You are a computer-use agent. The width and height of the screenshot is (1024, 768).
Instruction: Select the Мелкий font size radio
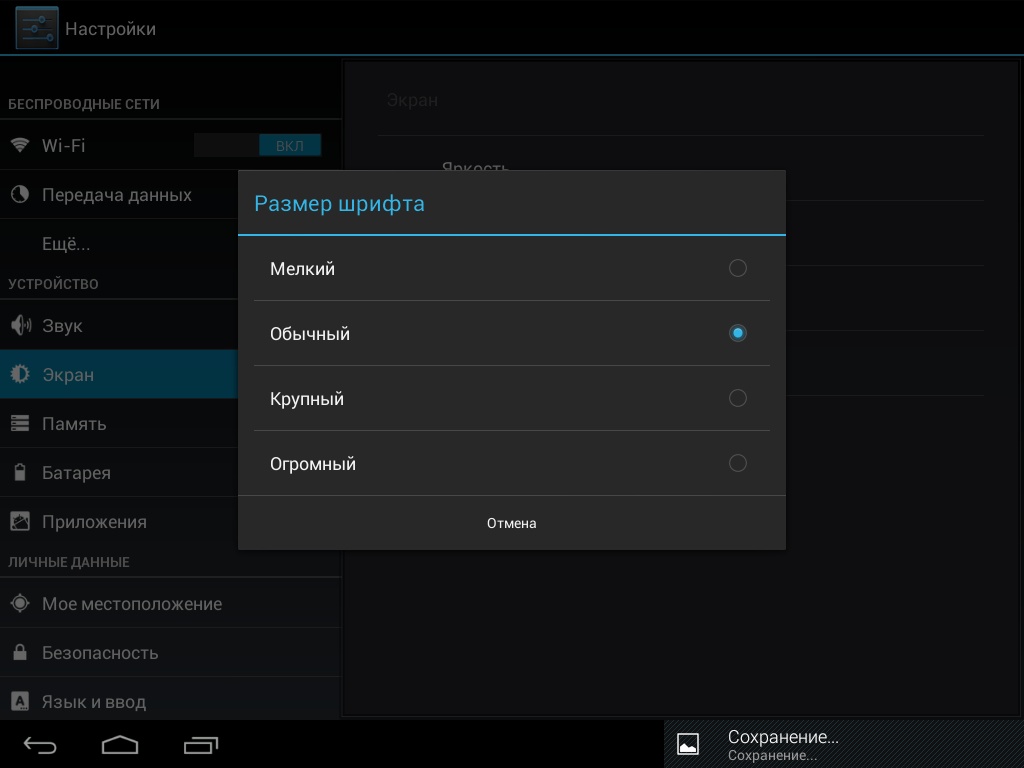[737, 268]
